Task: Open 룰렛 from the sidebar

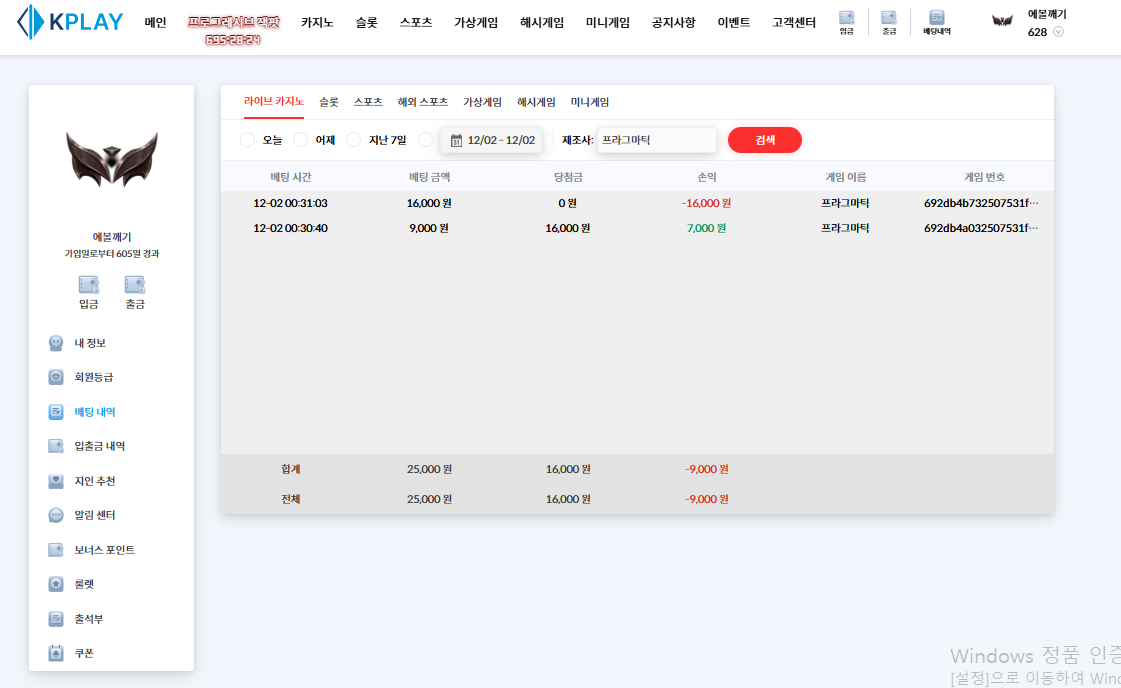Action: [x=83, y=584]
